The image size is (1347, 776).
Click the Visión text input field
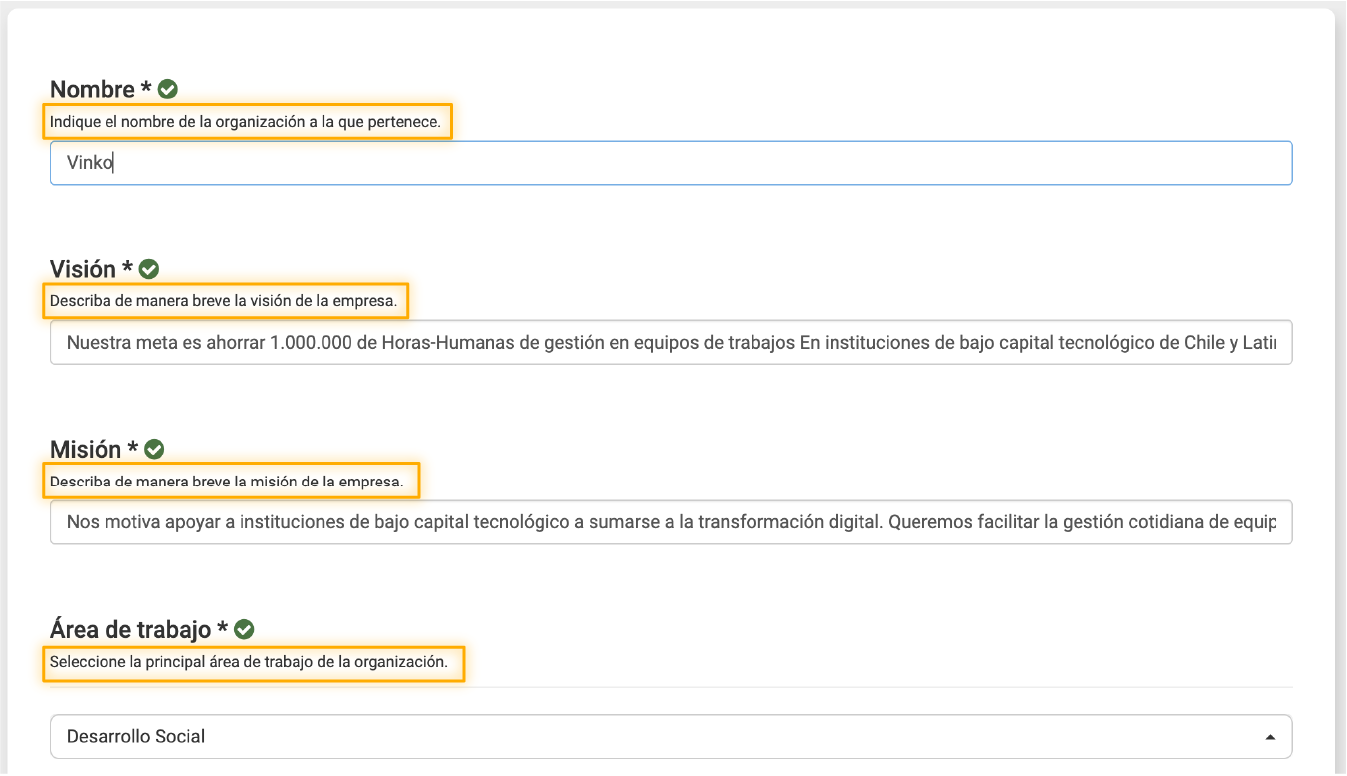point(671,342)
